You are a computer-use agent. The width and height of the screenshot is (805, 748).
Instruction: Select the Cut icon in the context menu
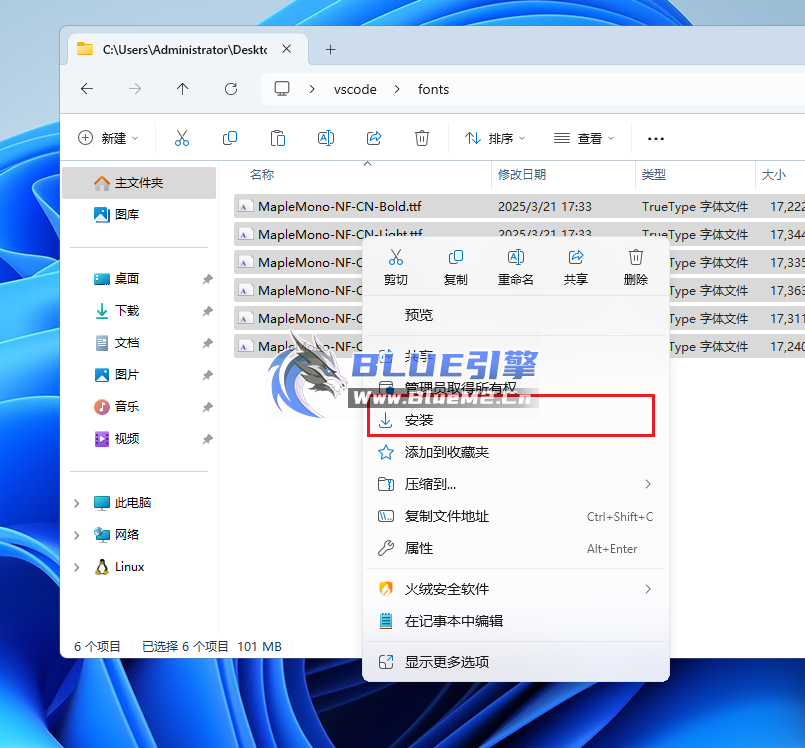coord(395,265)
